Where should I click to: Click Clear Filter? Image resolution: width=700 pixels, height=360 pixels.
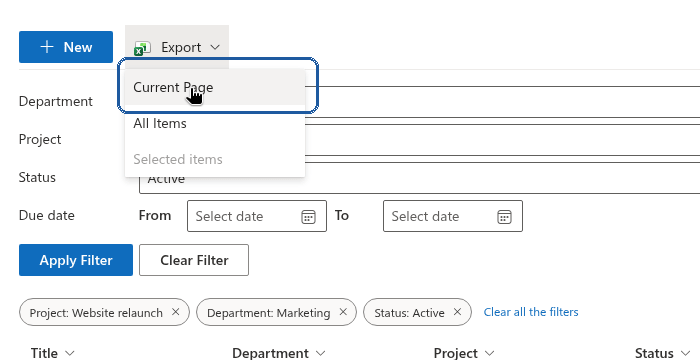[194, 260]
